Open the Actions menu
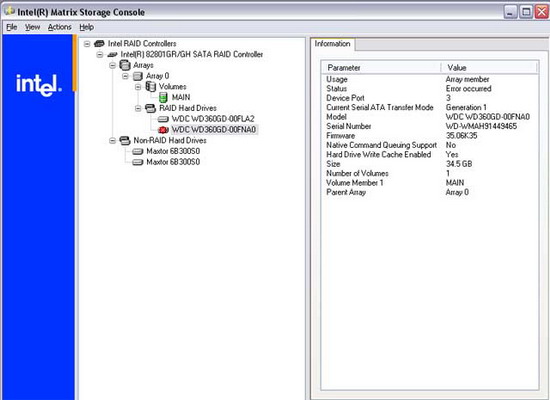 point(60,27)
